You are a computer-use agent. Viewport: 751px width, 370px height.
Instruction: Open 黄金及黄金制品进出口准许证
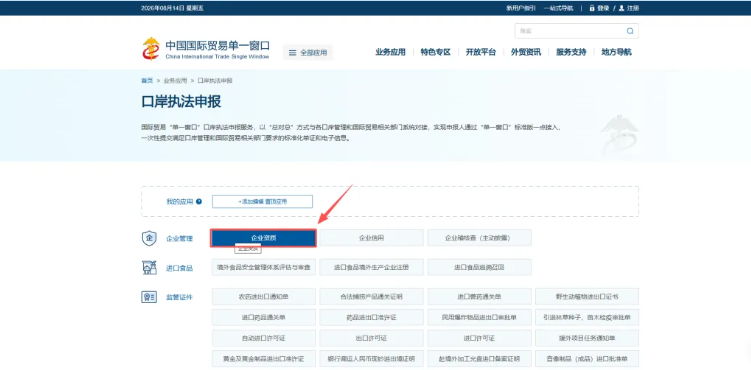pyautogui.click(x=264, y=359)
